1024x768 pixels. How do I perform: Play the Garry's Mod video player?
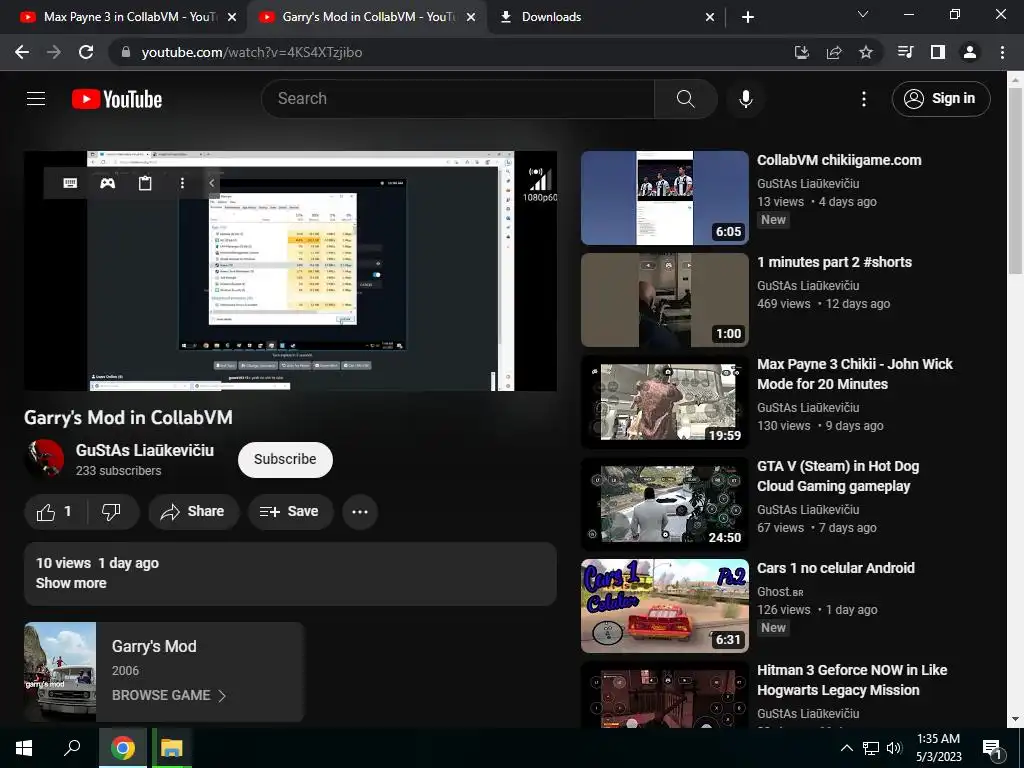tap(291, 271)
